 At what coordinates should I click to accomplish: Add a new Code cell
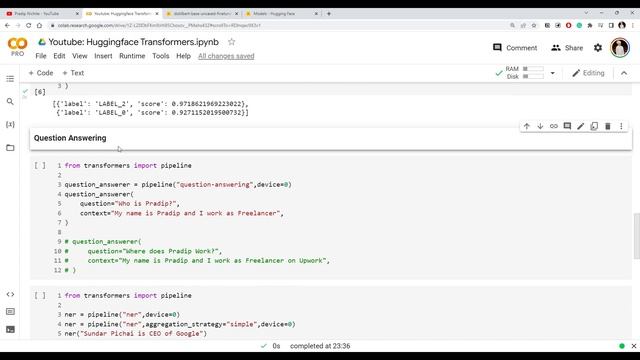pos(41,73)
